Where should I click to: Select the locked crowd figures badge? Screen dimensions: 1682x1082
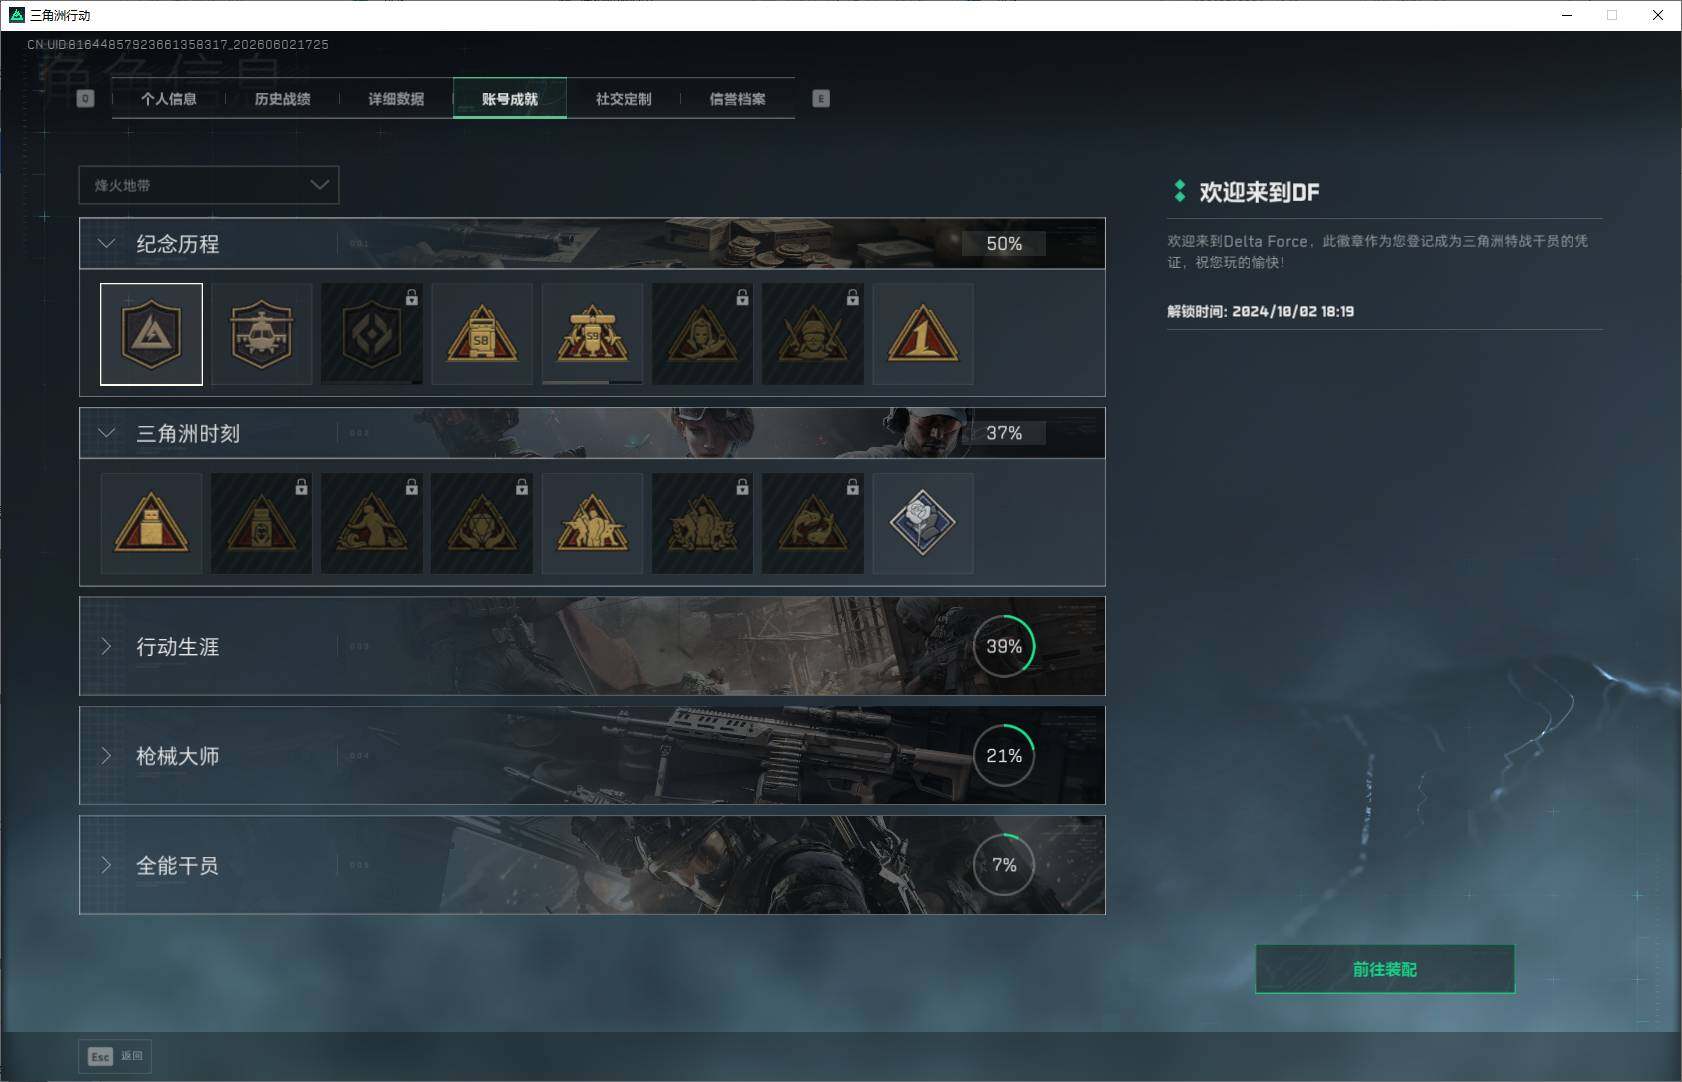pyautogui.click(x=702, y=523)
